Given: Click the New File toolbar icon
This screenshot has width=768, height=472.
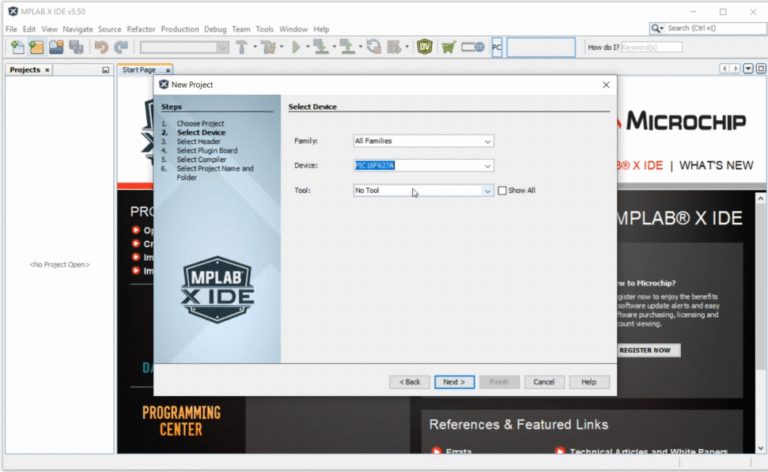Looking at the screenshot, I should [17, 47].
